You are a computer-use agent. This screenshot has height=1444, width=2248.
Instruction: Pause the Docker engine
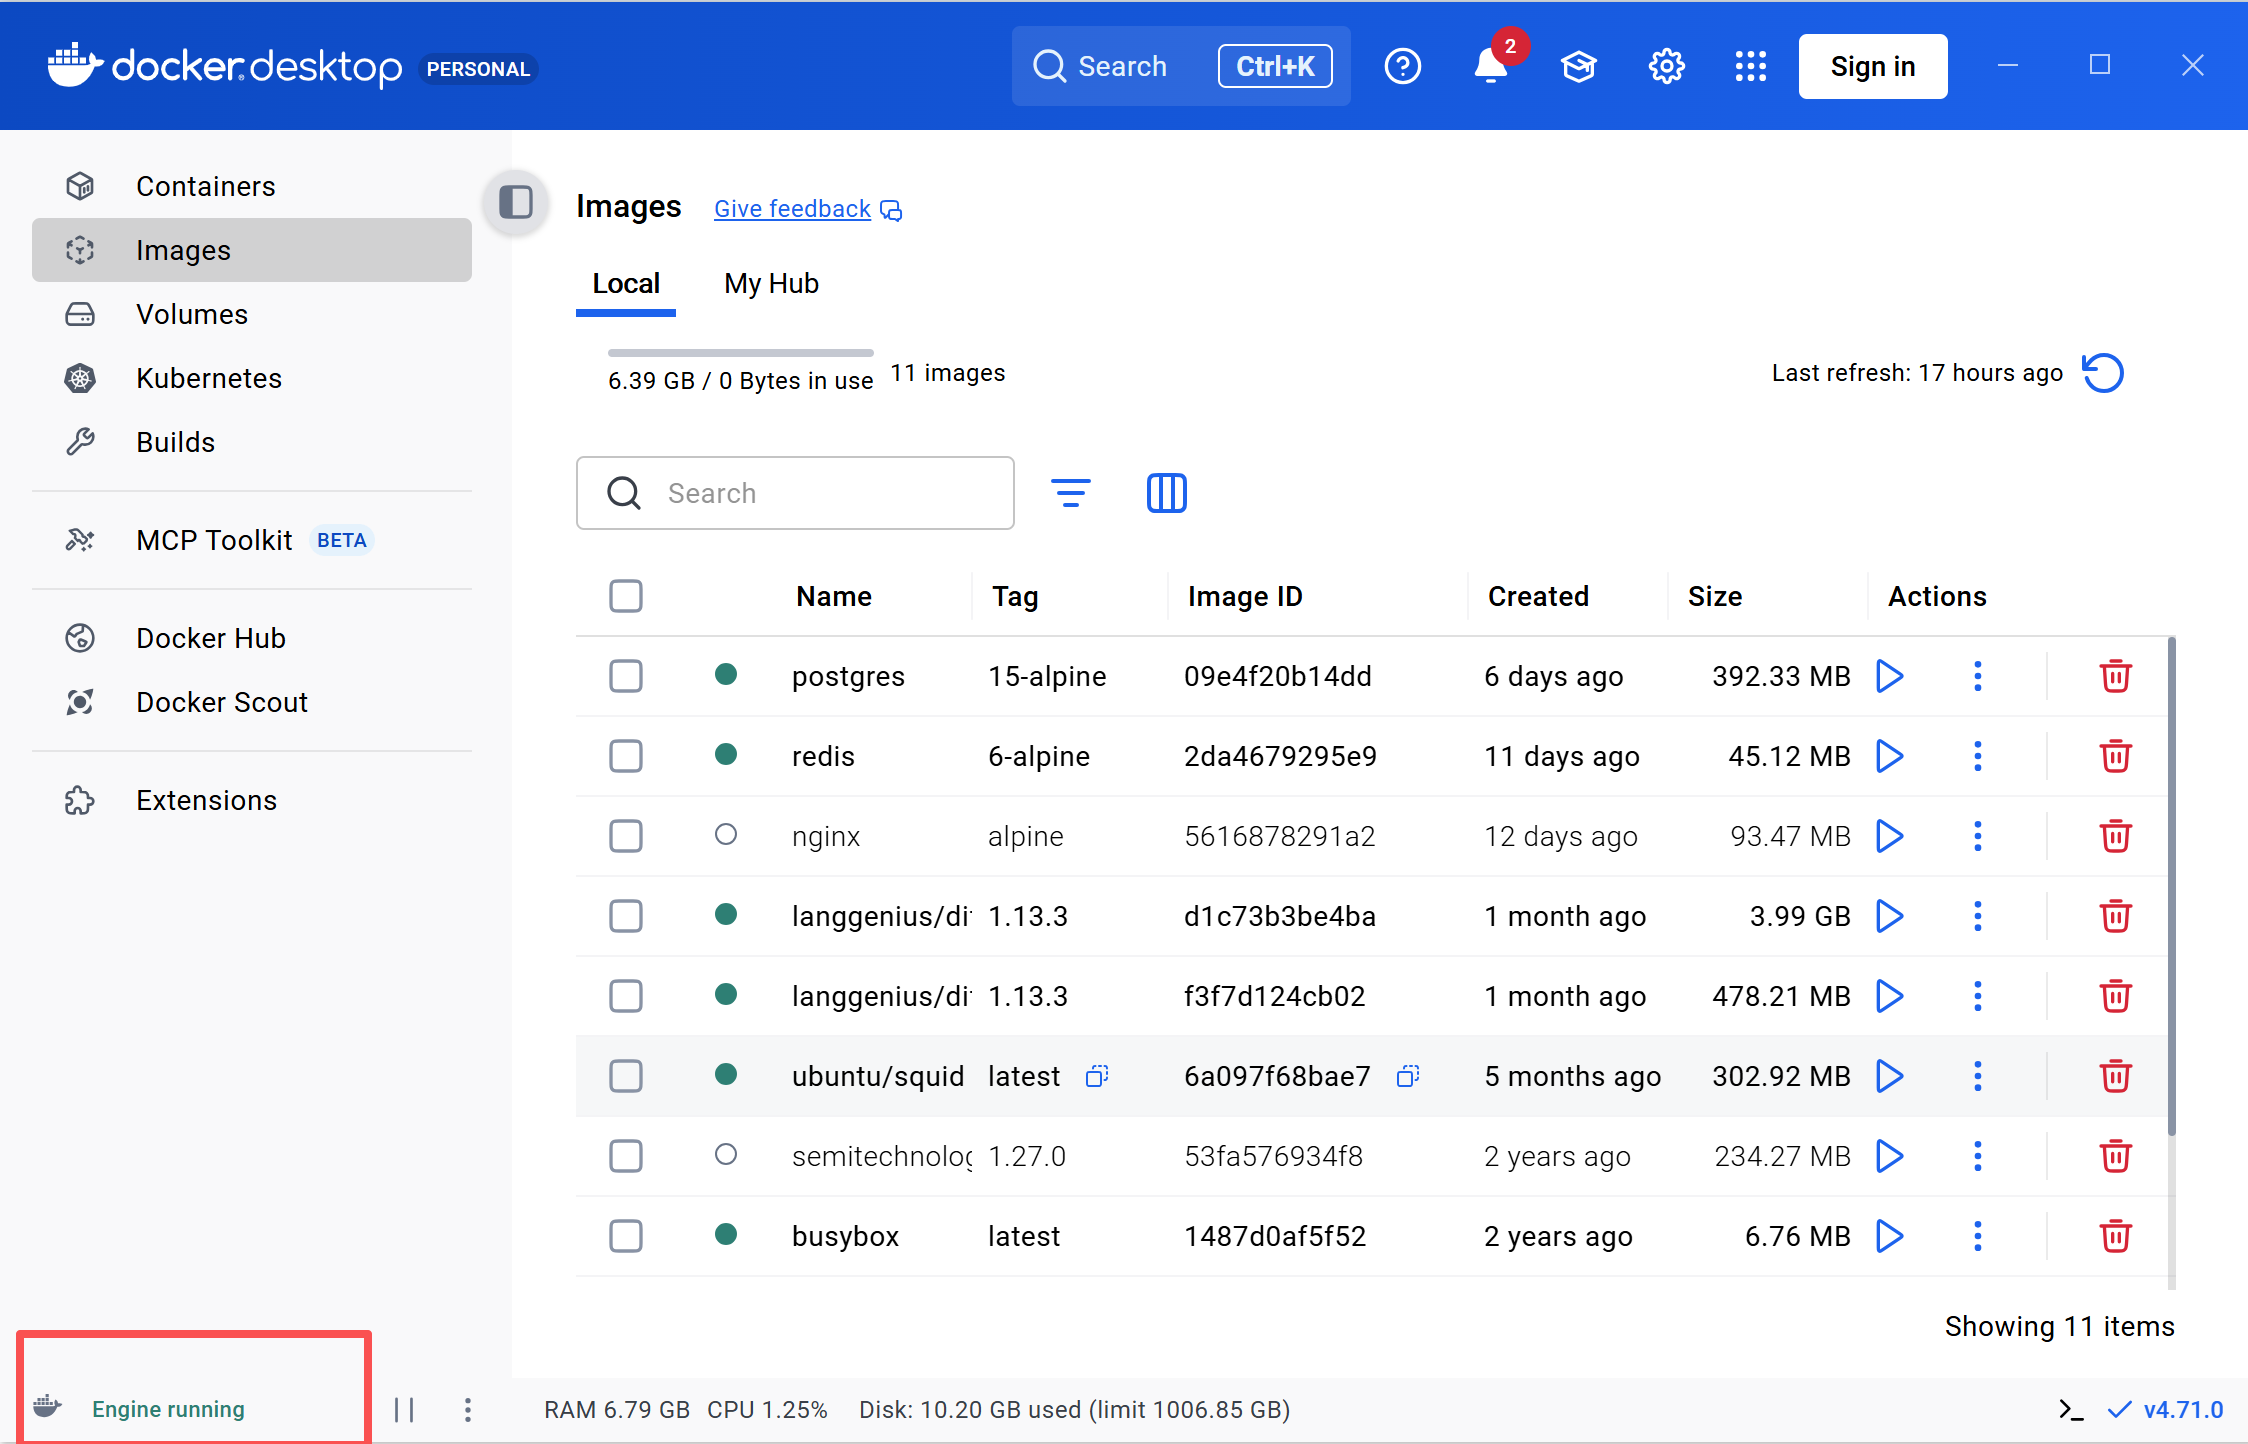(x=404, y=1410)
